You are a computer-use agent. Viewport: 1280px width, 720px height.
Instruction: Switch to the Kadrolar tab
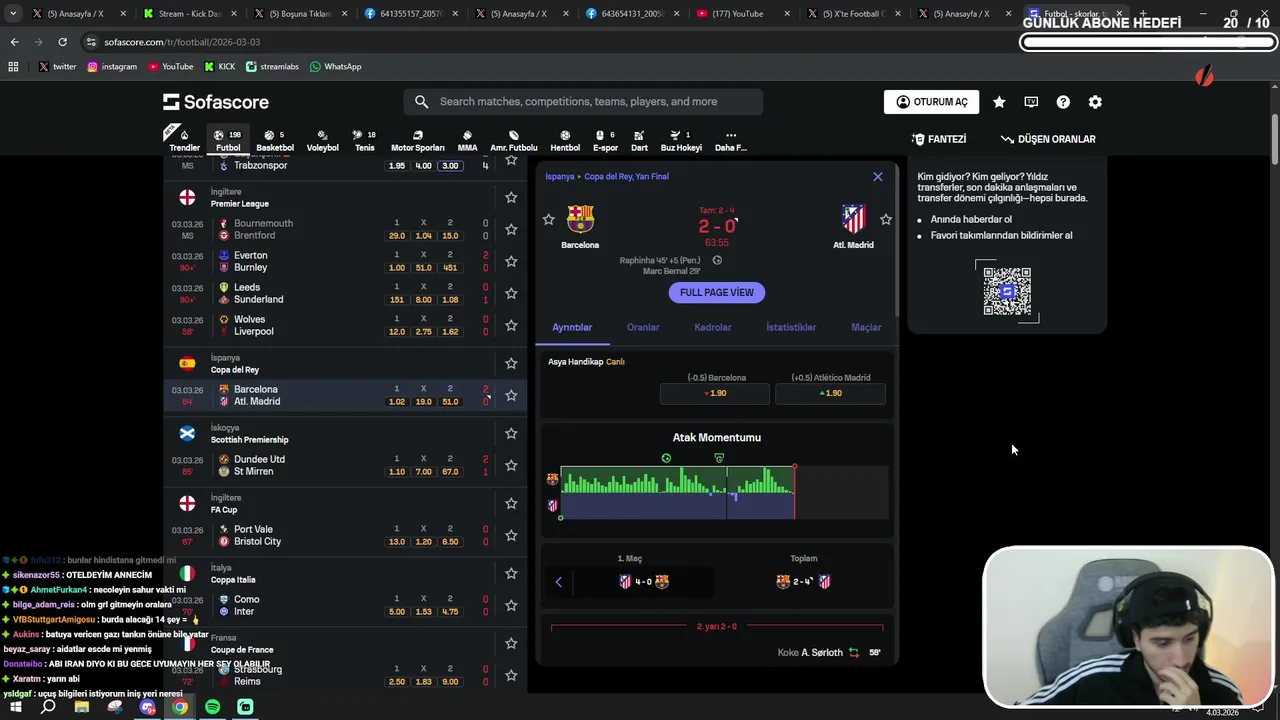coord(713,327)
